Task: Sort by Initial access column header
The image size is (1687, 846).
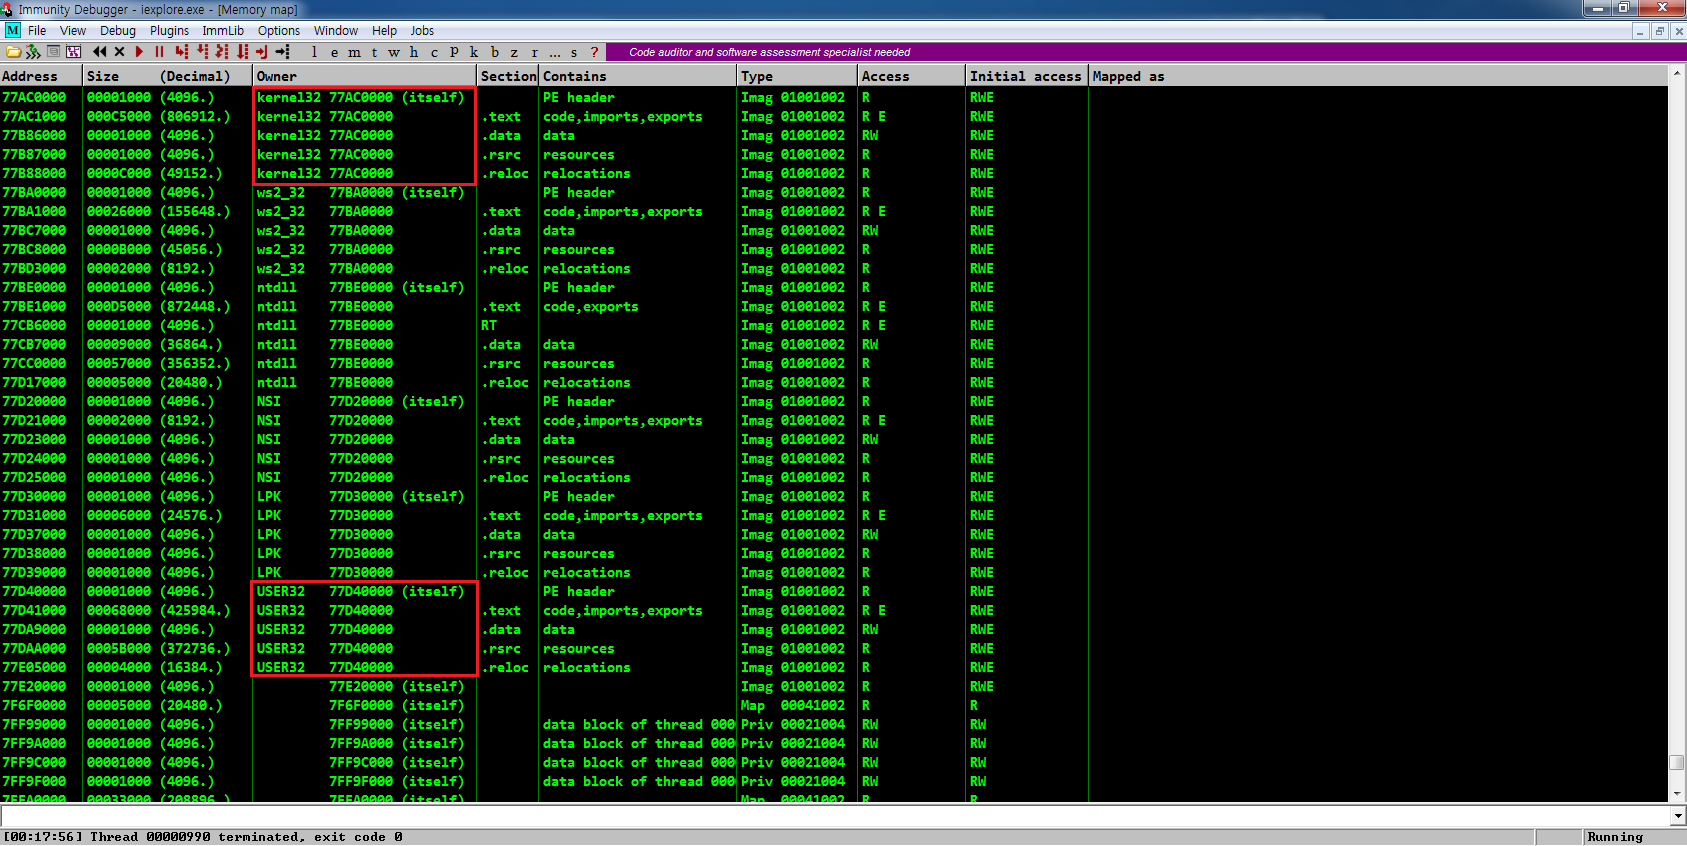Action: [x=1027, y=76]
